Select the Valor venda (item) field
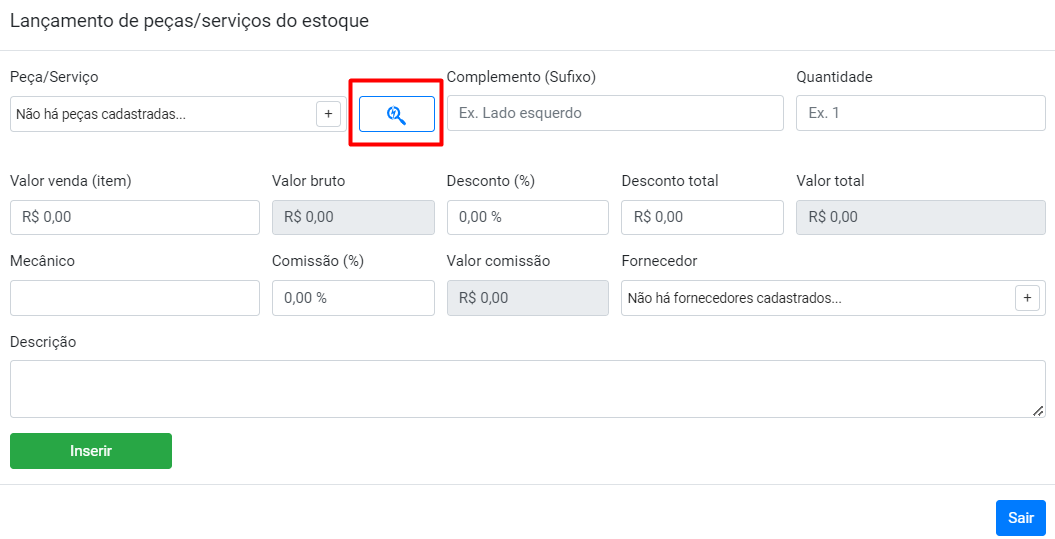This screenshot has height=539, width=1055. pos(135,217)
